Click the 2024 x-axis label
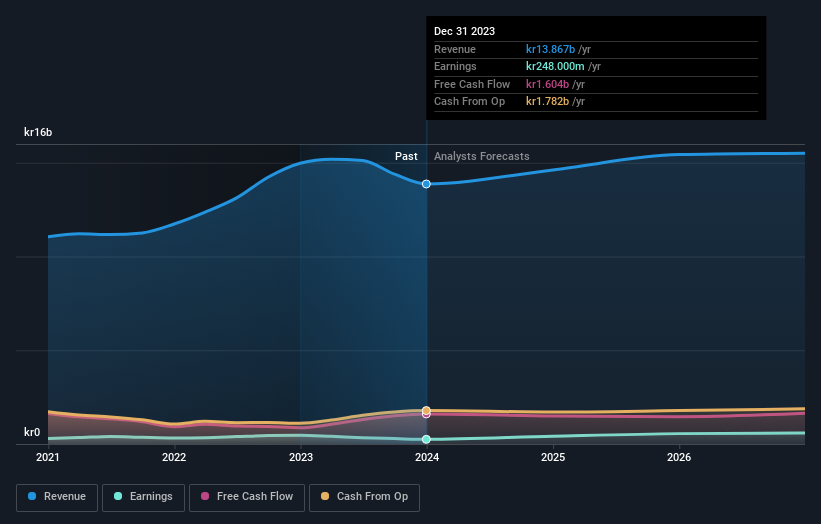Screen dimensions: 821x524 point(427,457)
